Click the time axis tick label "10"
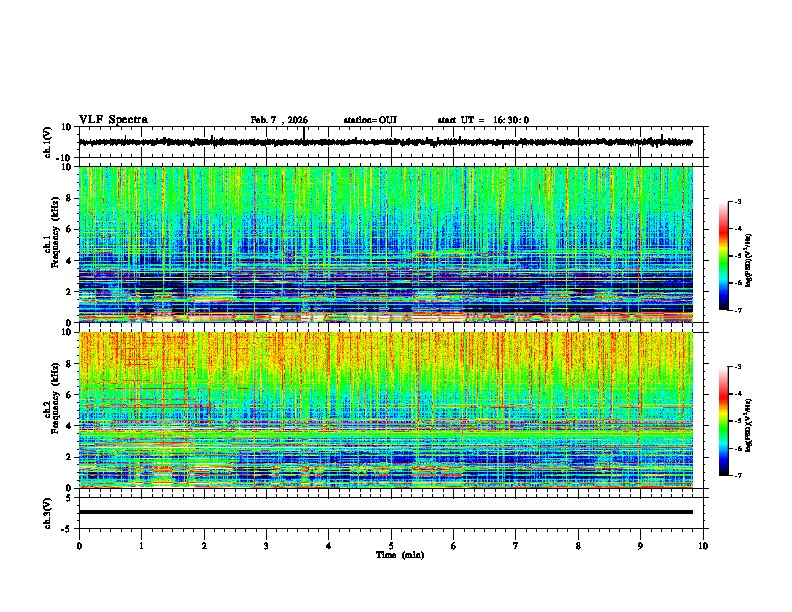The width and height of the screenshot is (792, 612). click(703, 546)
